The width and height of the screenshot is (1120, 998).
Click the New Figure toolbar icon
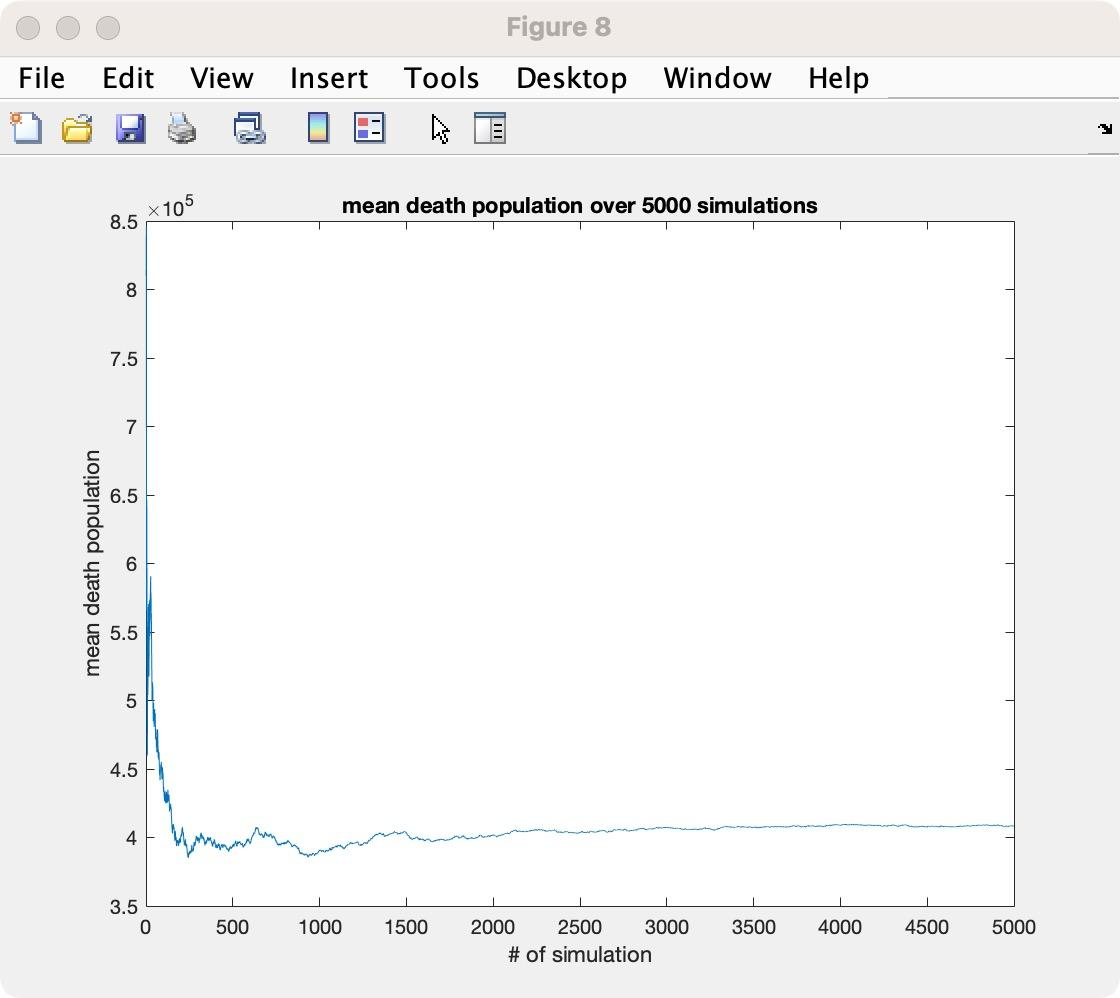26,128
